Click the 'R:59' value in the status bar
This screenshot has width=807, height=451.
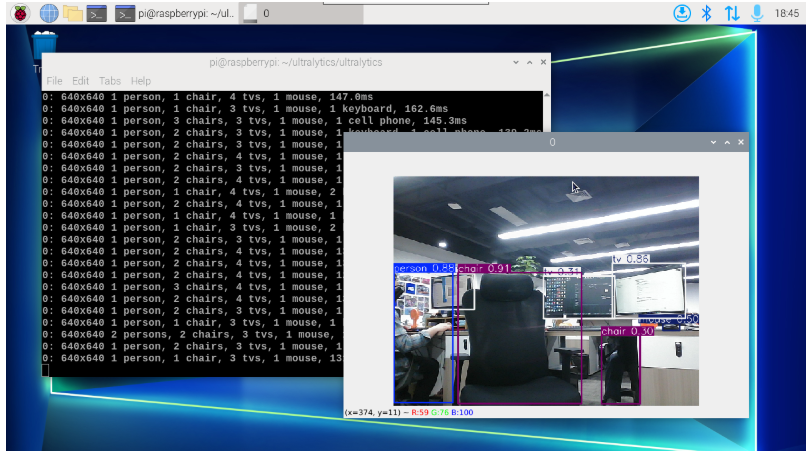click(x=420, y=412)
